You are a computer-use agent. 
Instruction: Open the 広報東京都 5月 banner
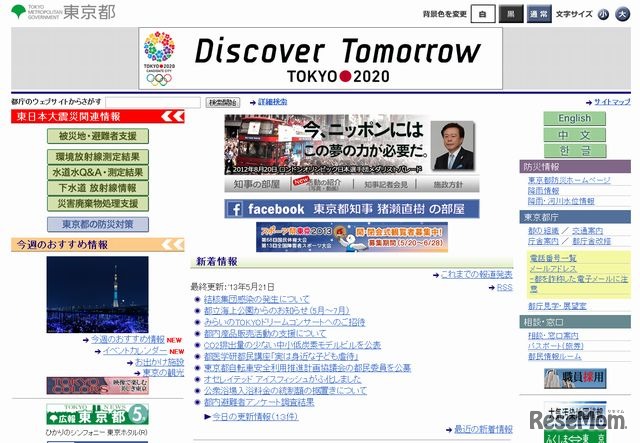click(98, 414)
